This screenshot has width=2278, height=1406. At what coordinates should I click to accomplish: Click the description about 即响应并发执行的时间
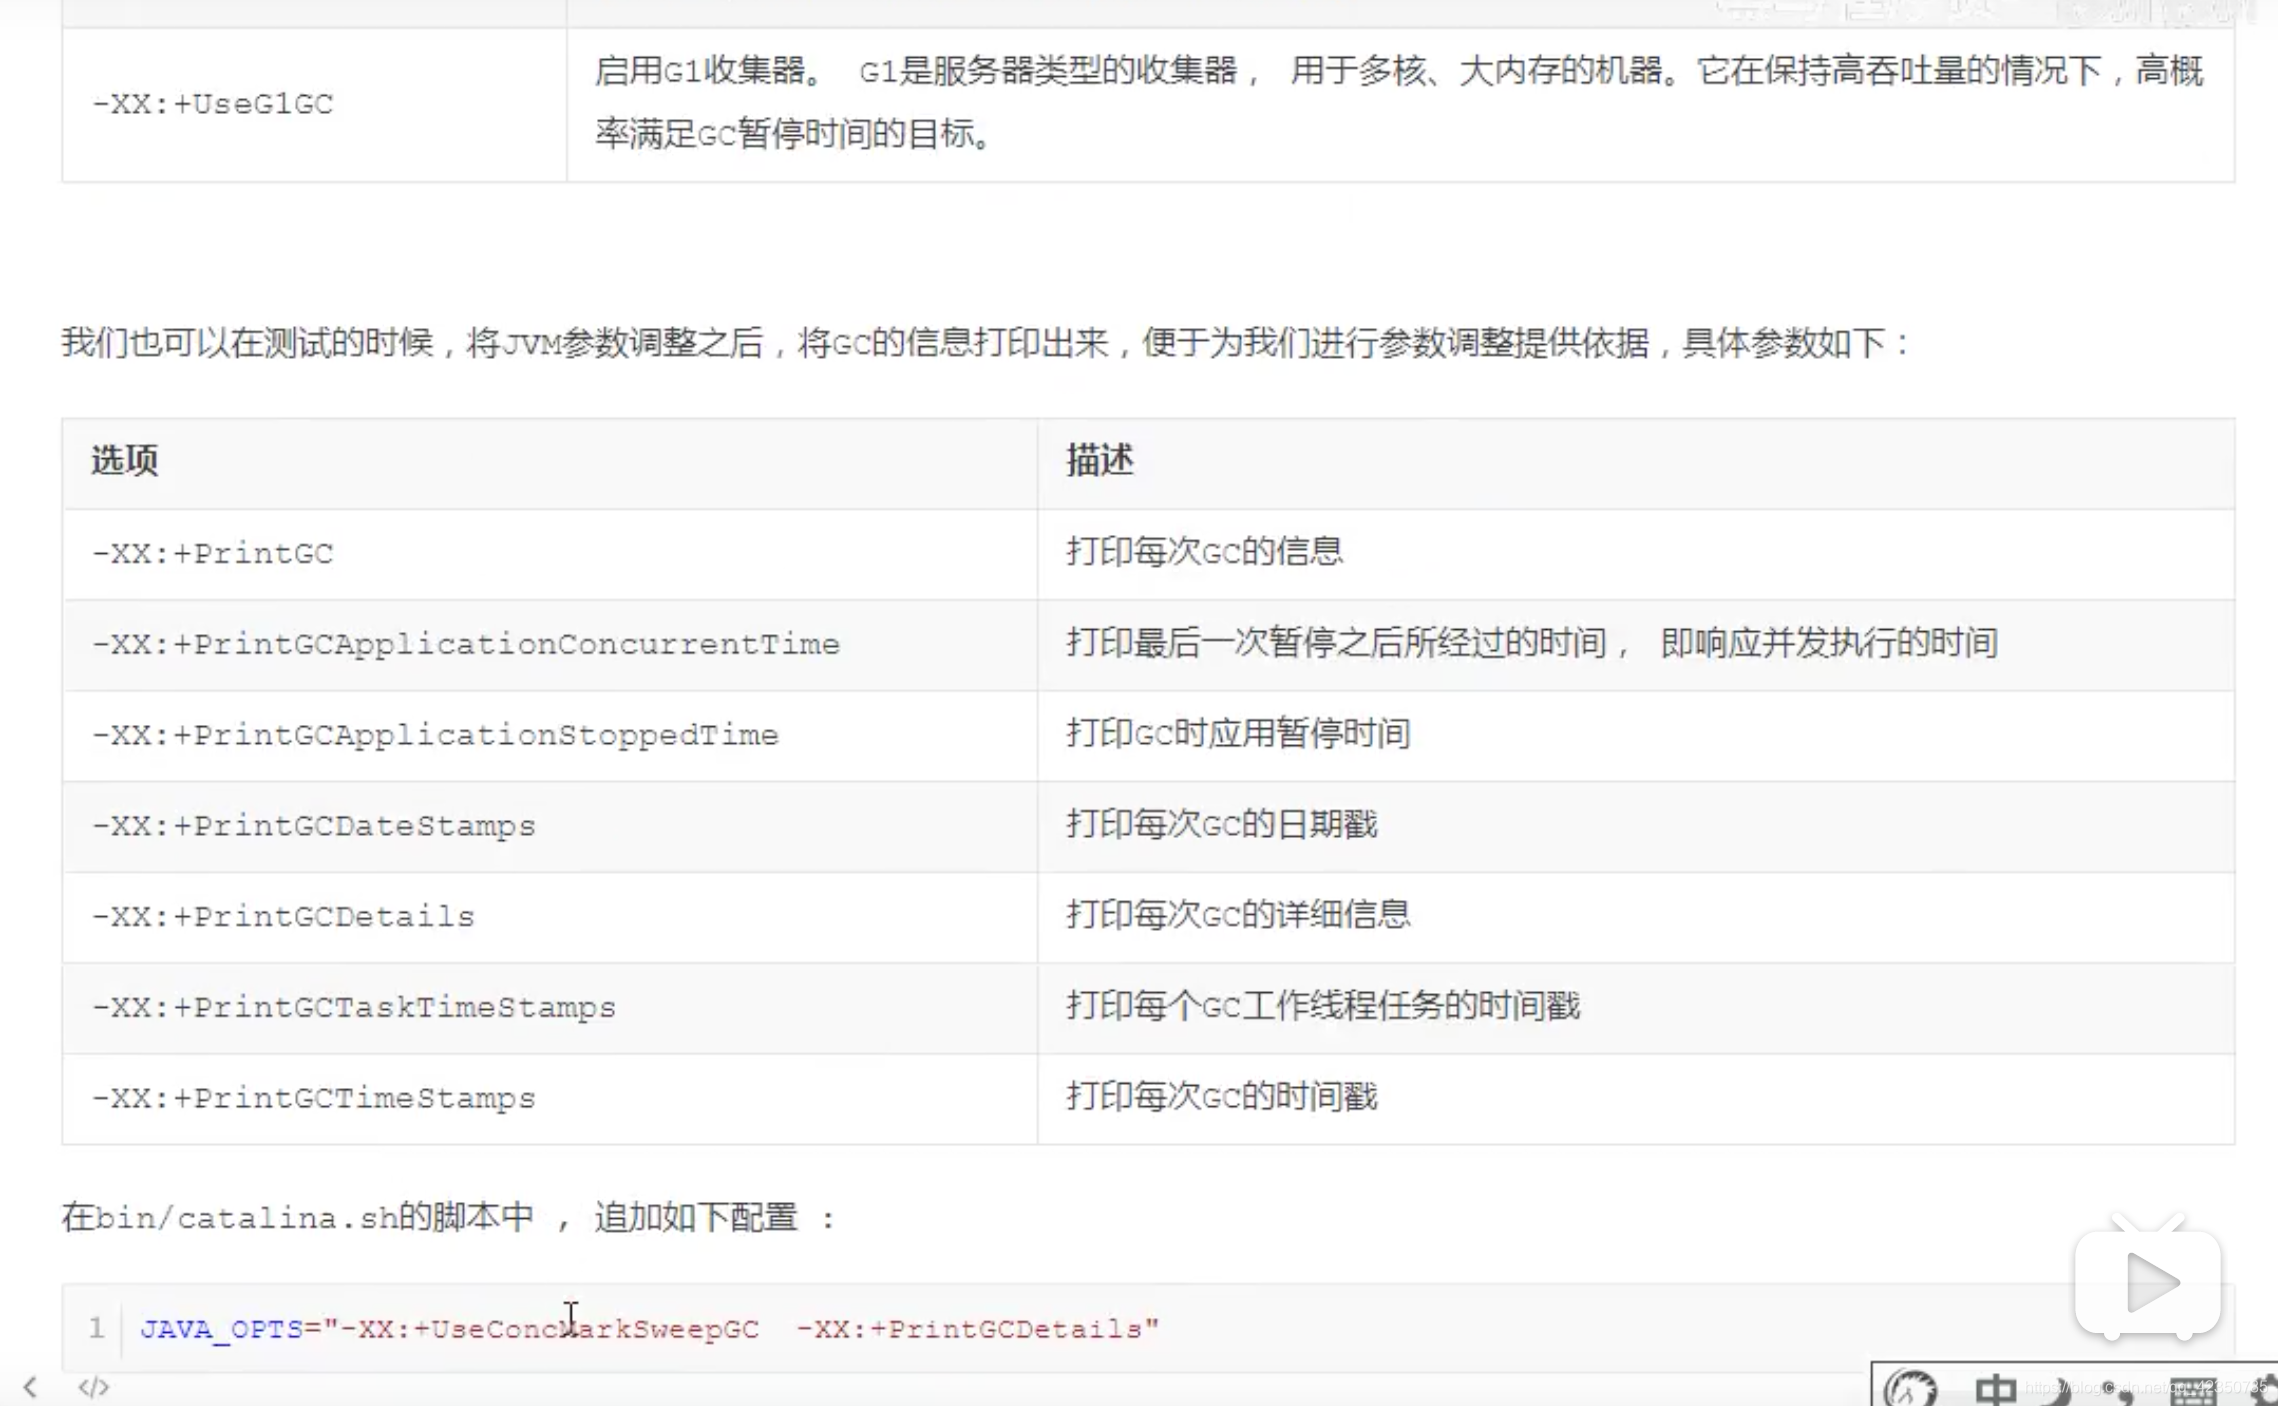[x=1532, y=643]
